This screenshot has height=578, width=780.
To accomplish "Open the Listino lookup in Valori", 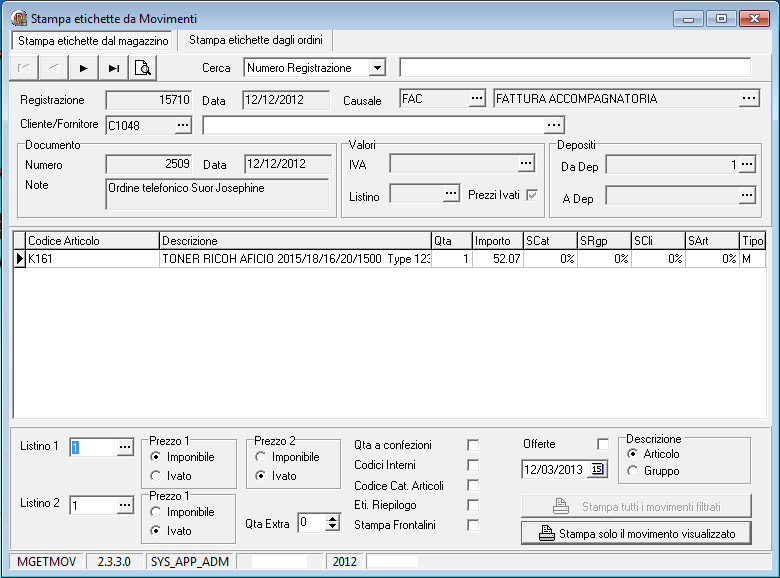I will (451, 193).
